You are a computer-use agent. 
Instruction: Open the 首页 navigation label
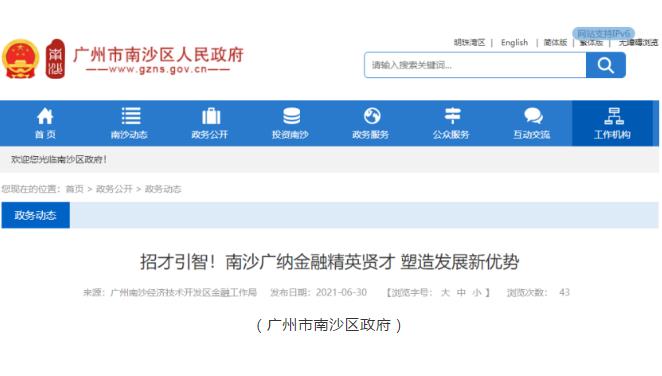(45, 135)
